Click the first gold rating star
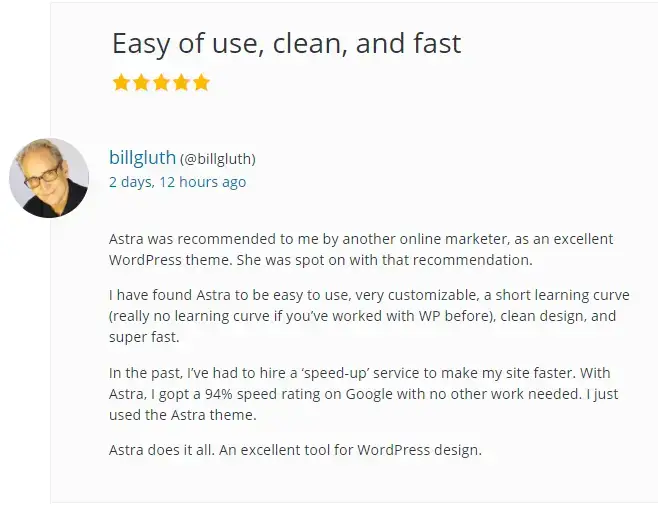The height and width of the screenshot is (506, 658). click(121, 82)
